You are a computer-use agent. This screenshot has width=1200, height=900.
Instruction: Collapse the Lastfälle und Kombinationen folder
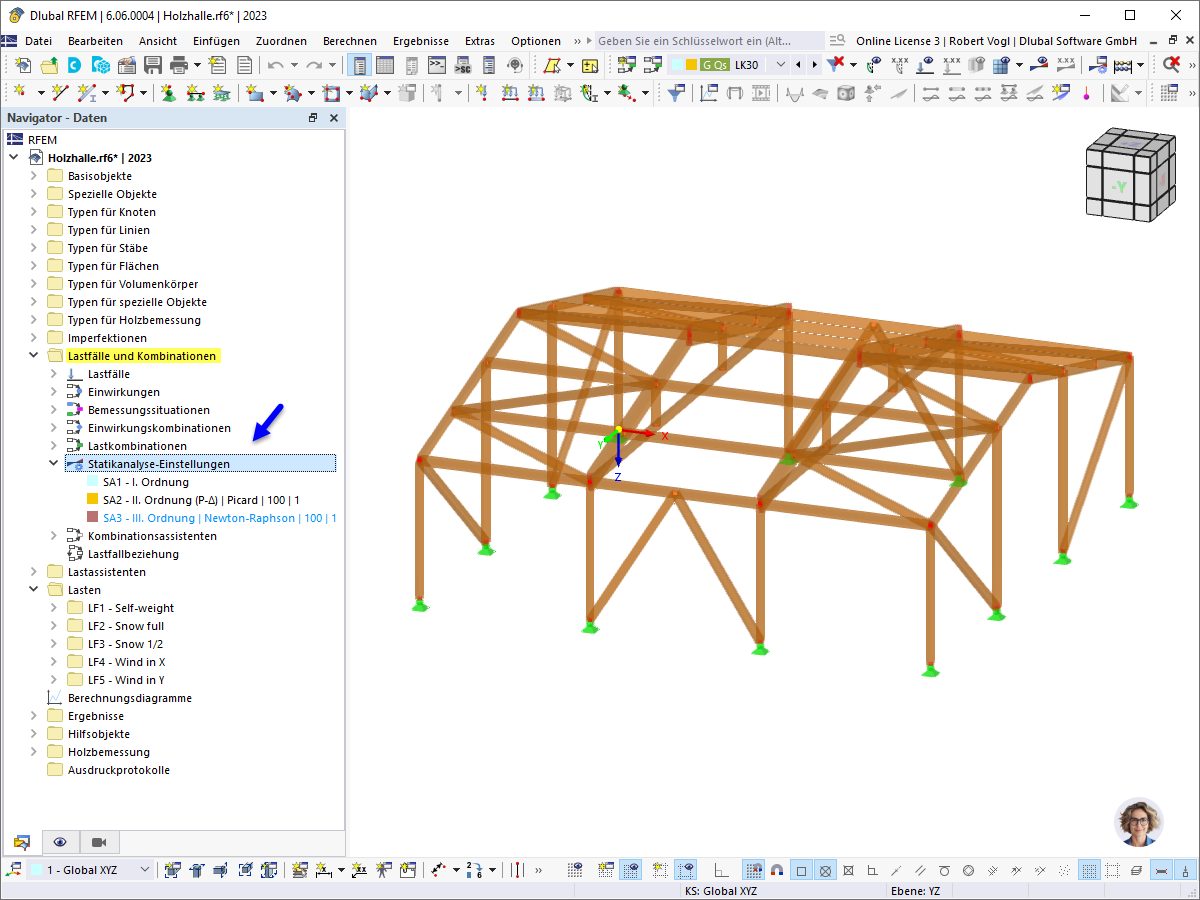coord(34,356)
